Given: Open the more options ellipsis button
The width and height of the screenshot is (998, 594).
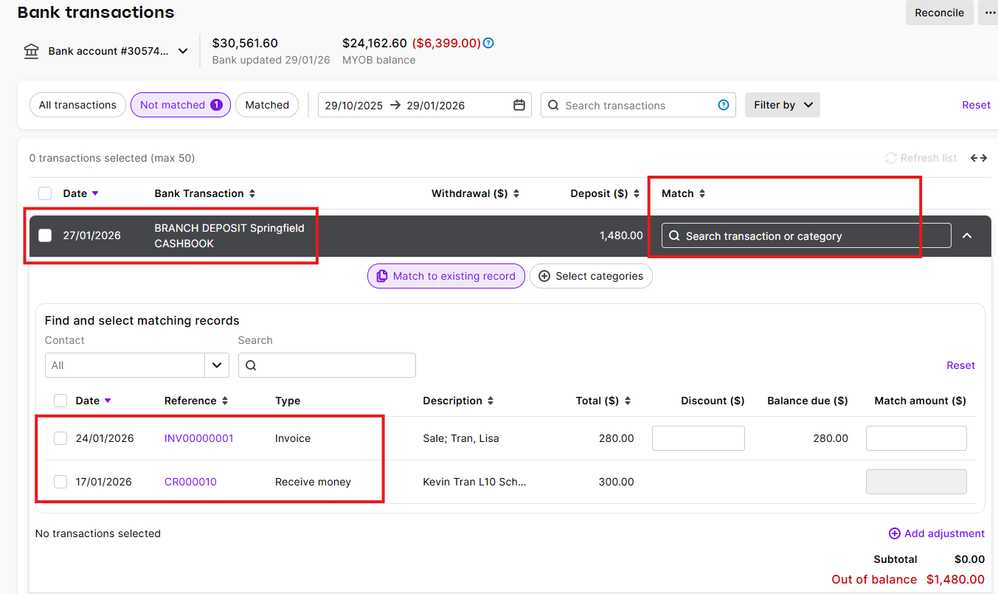Looking at the screenshot, I should point(986,13).
